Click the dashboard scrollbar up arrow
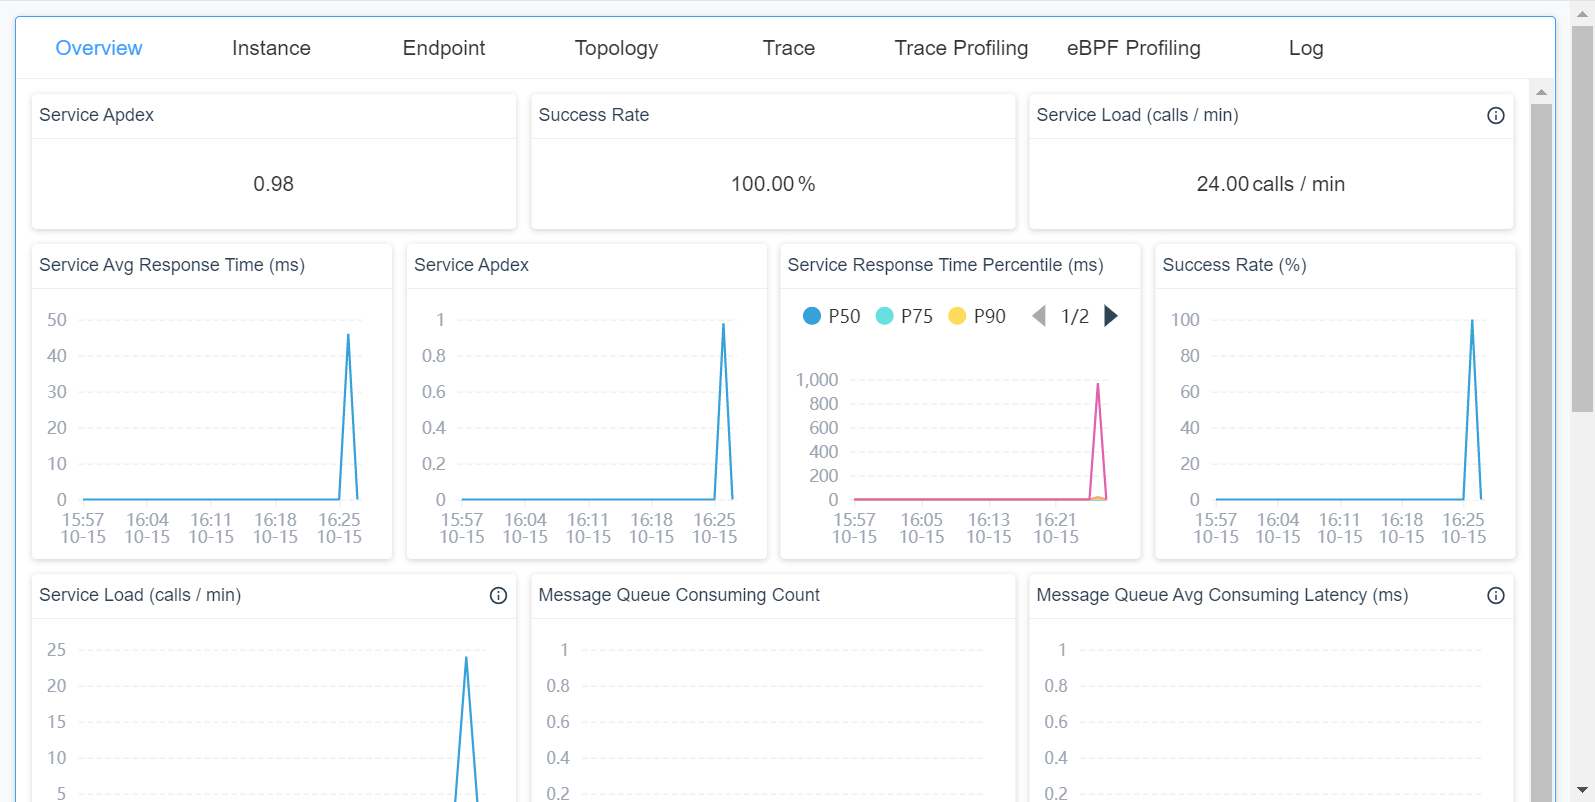Screen dimensions: 1595x802 pos(1541,92)
